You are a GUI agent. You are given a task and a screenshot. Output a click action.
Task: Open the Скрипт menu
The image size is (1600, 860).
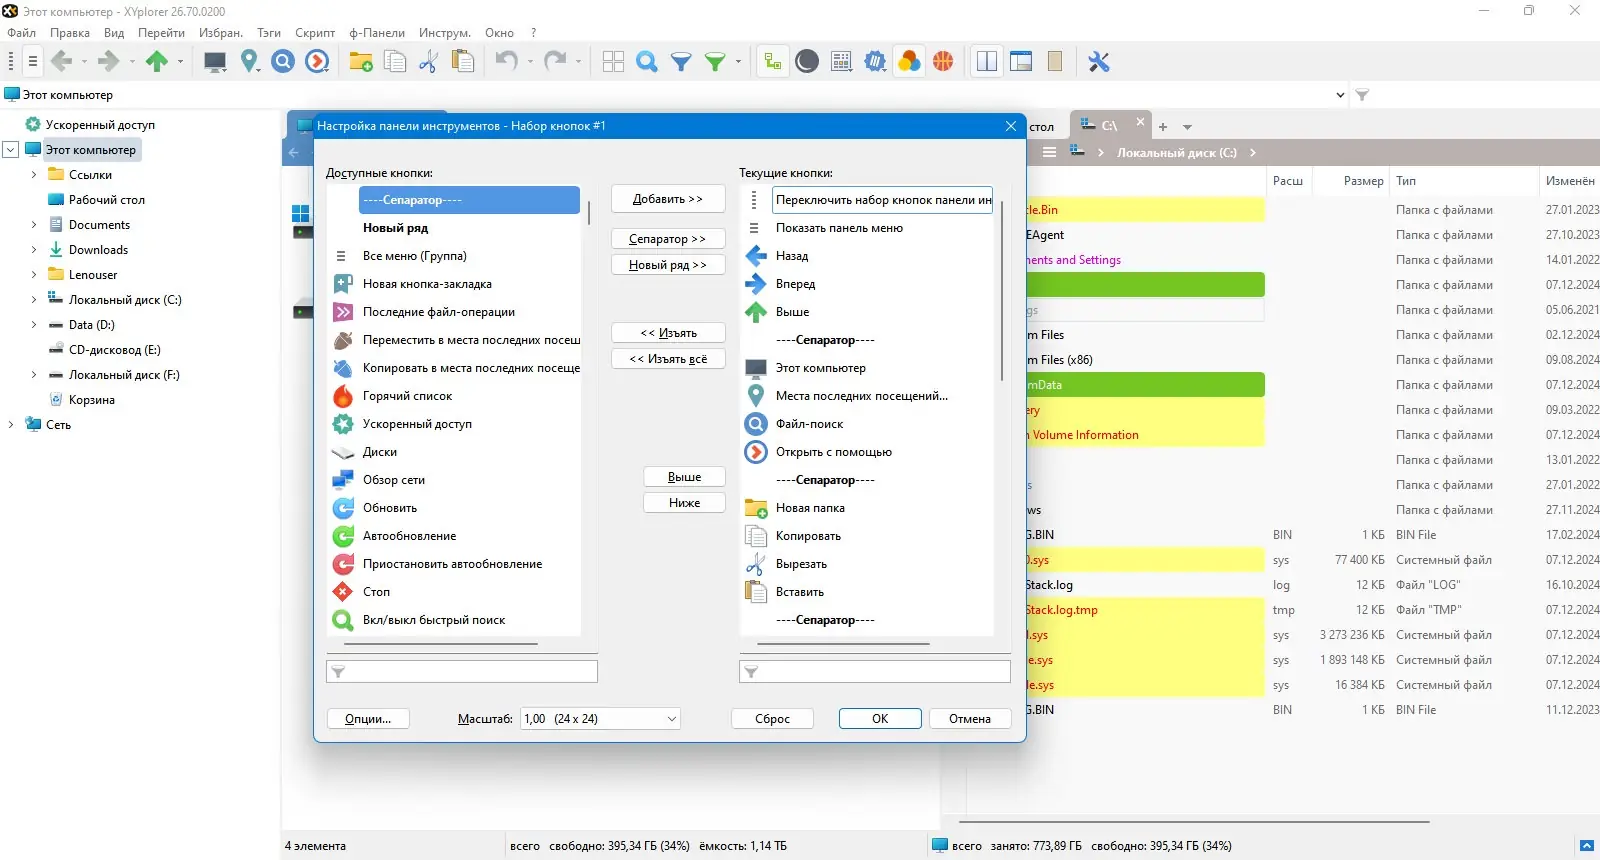pyautogui.click(x=315, y=33)
